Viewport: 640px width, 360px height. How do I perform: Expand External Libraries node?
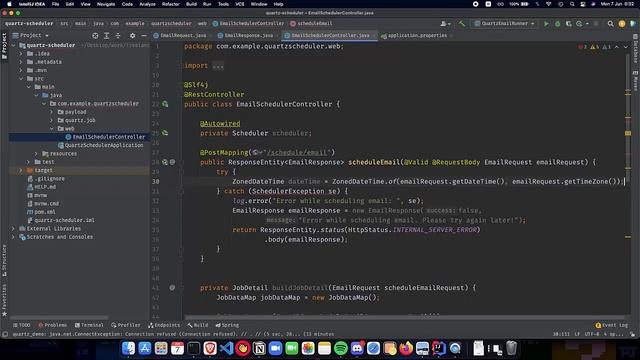tap(13, 229)
